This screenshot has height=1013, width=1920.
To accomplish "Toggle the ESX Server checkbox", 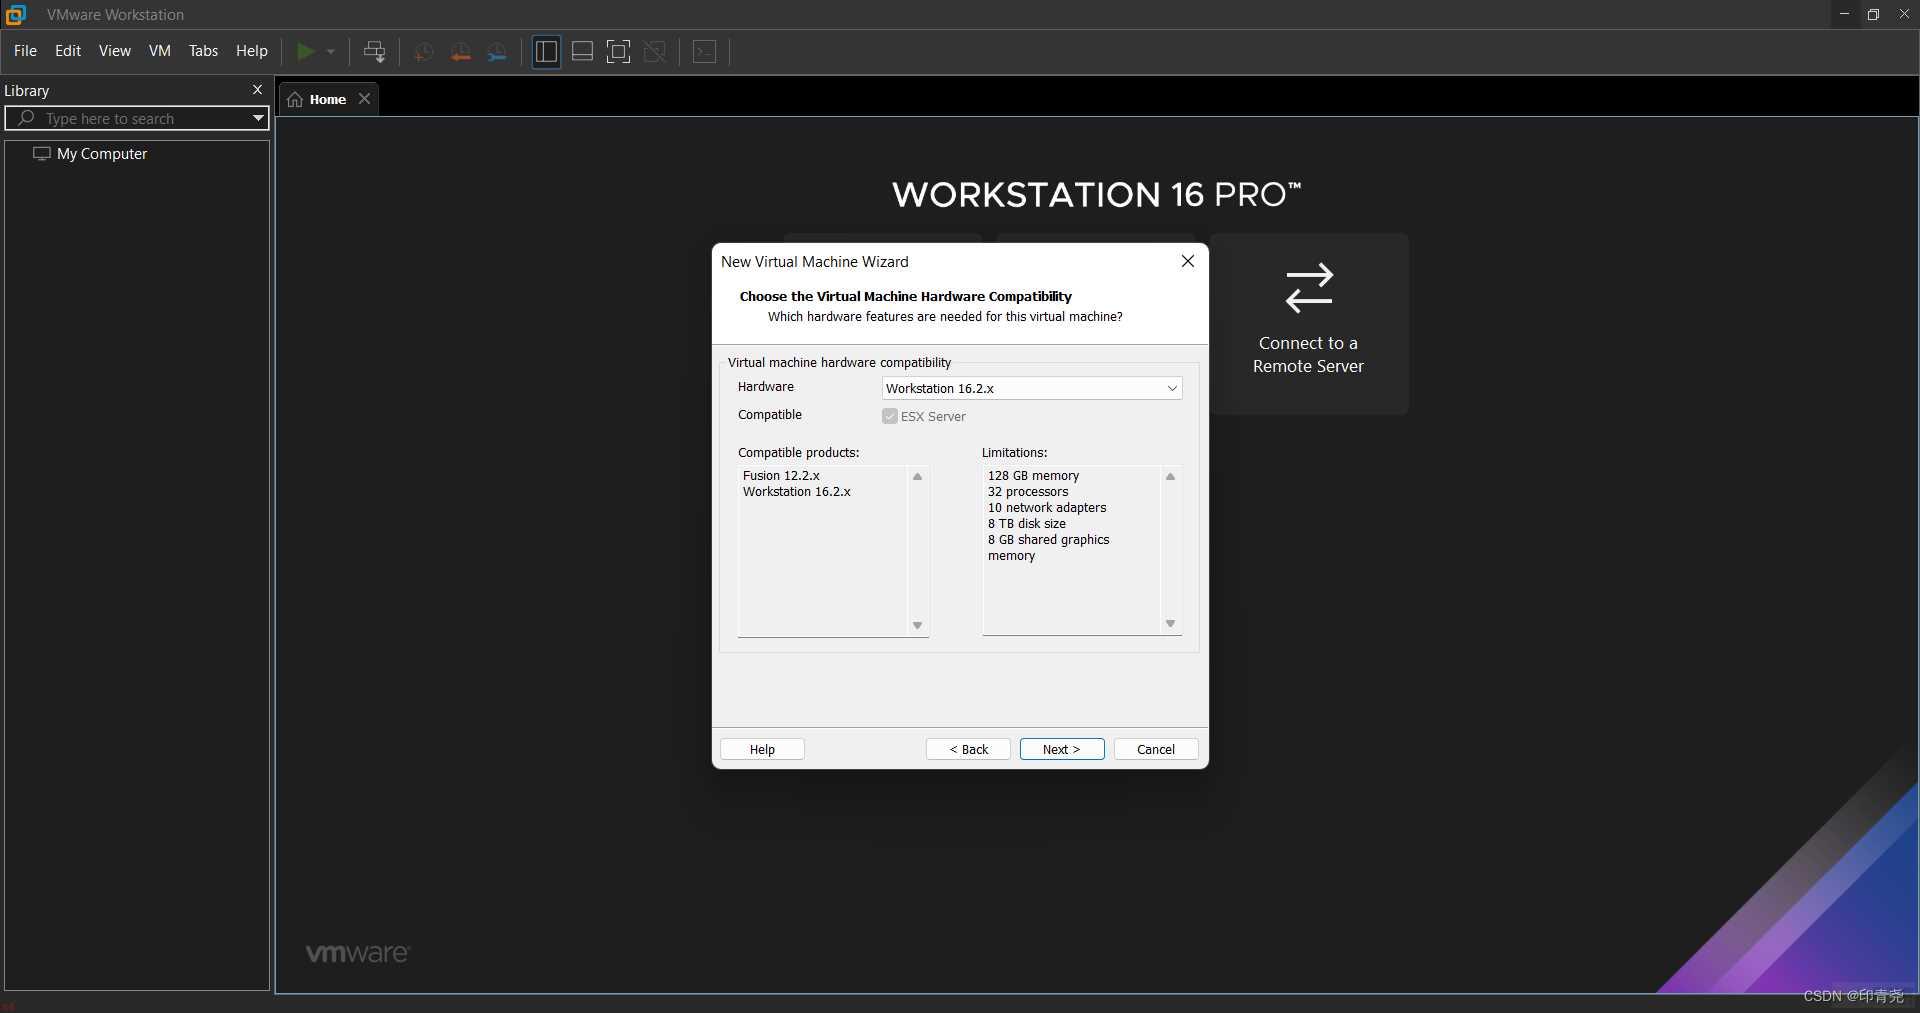I will (x=889, y=416).
